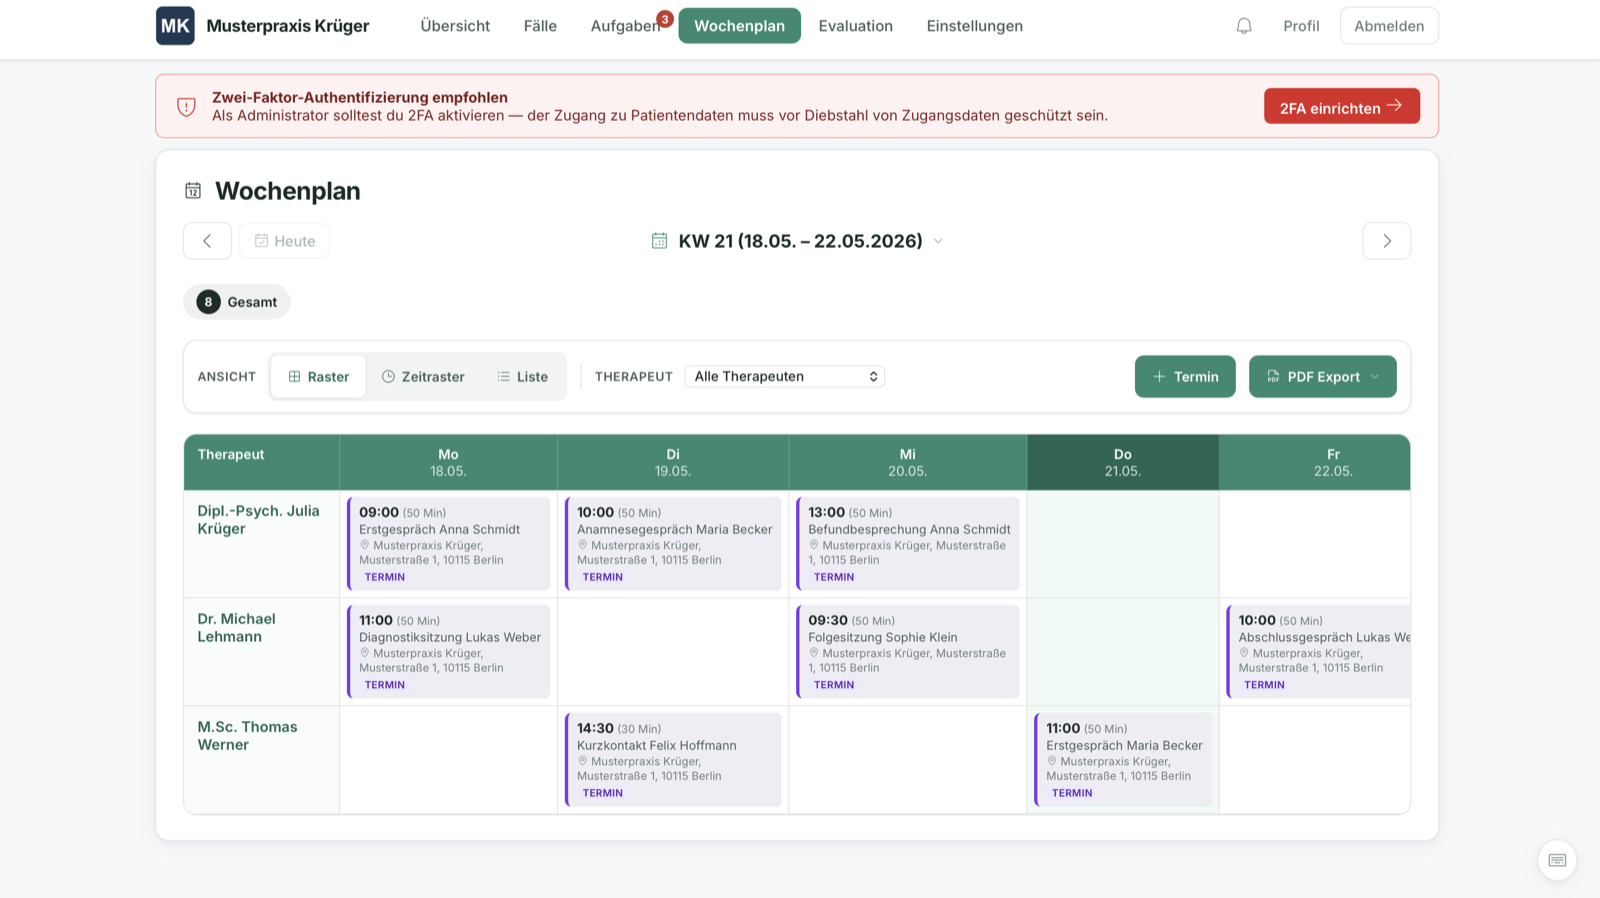
Task: Switch view to Liste
Action: coord(522,377)
